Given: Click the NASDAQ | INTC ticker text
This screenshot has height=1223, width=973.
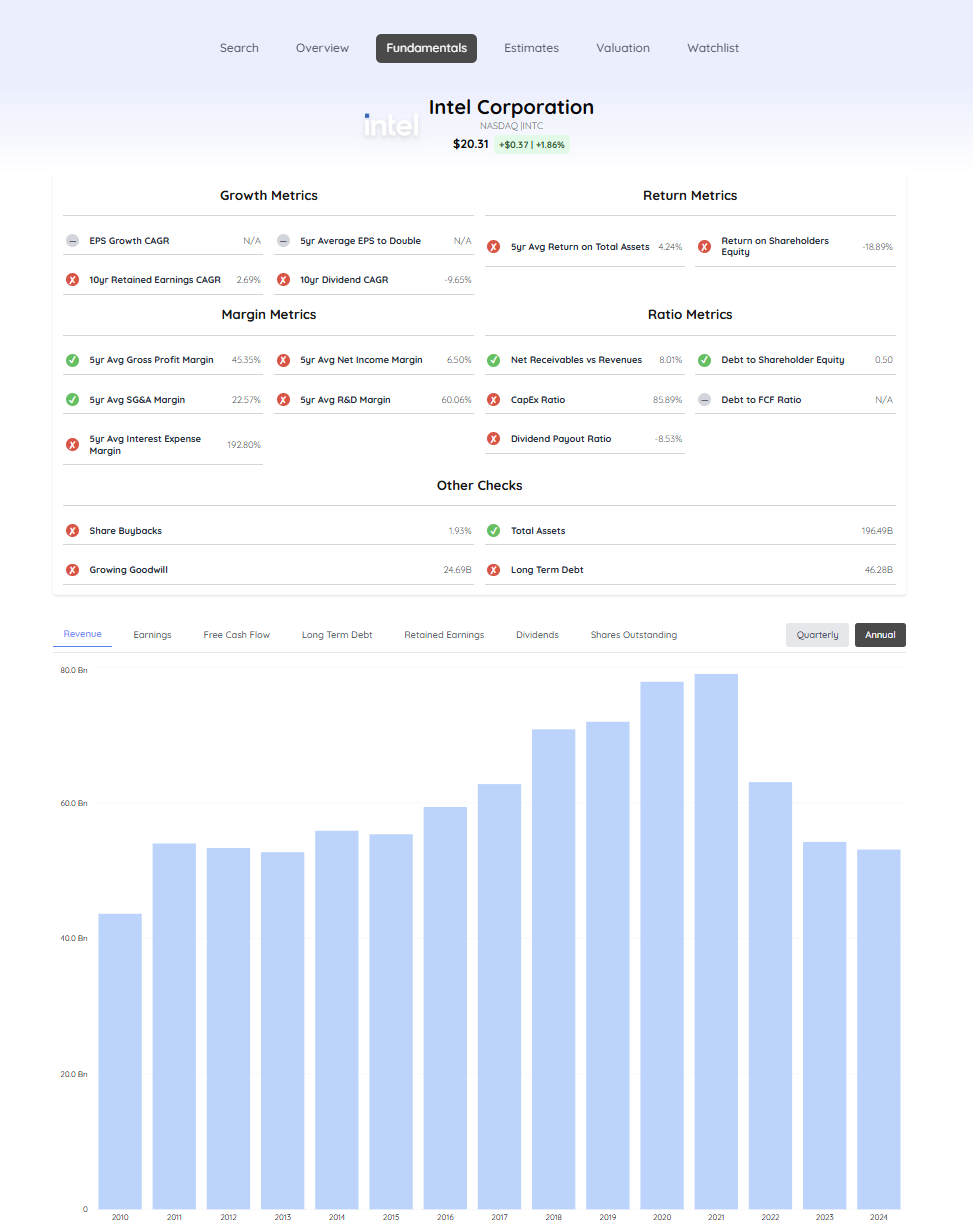Looking at the screenshot, I should (511, 126).
